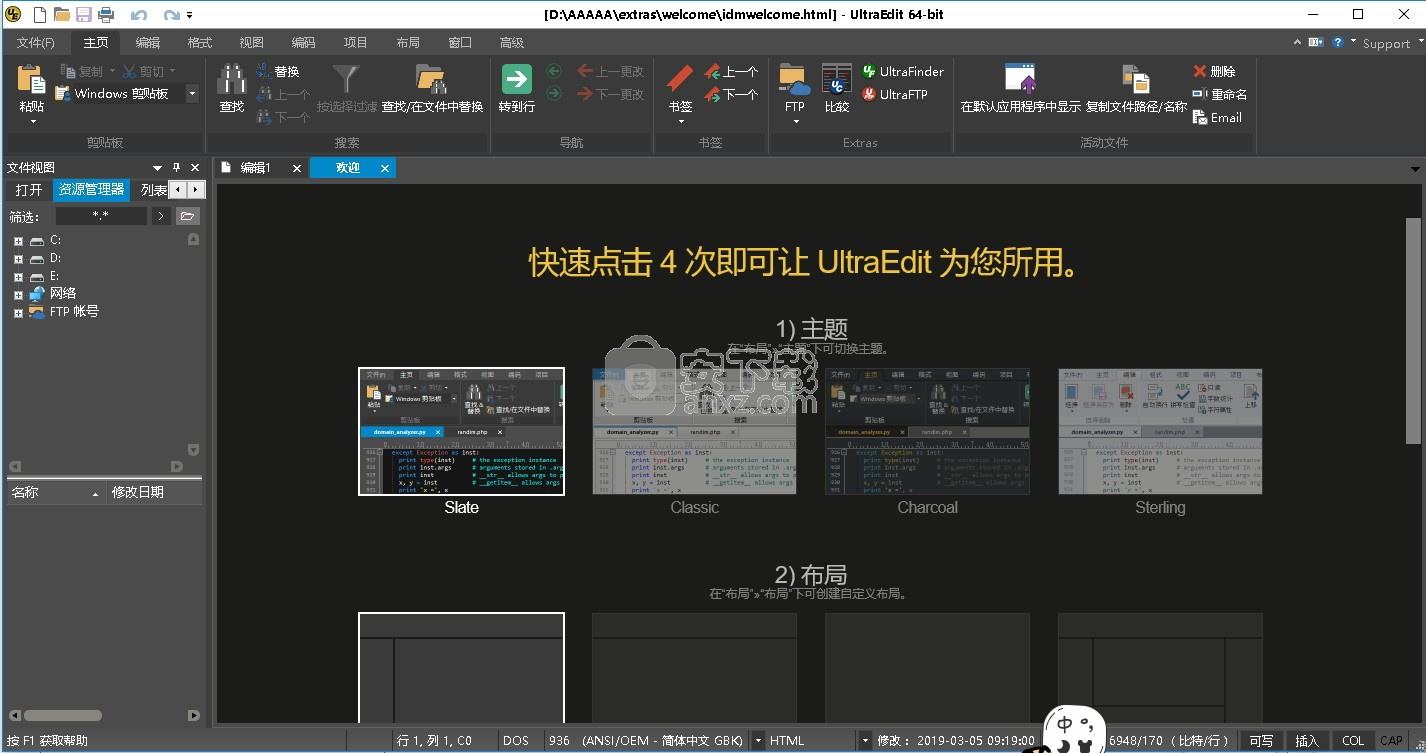
Task: Expand the Network (网络) tree node
Action: tap(18, 295)
